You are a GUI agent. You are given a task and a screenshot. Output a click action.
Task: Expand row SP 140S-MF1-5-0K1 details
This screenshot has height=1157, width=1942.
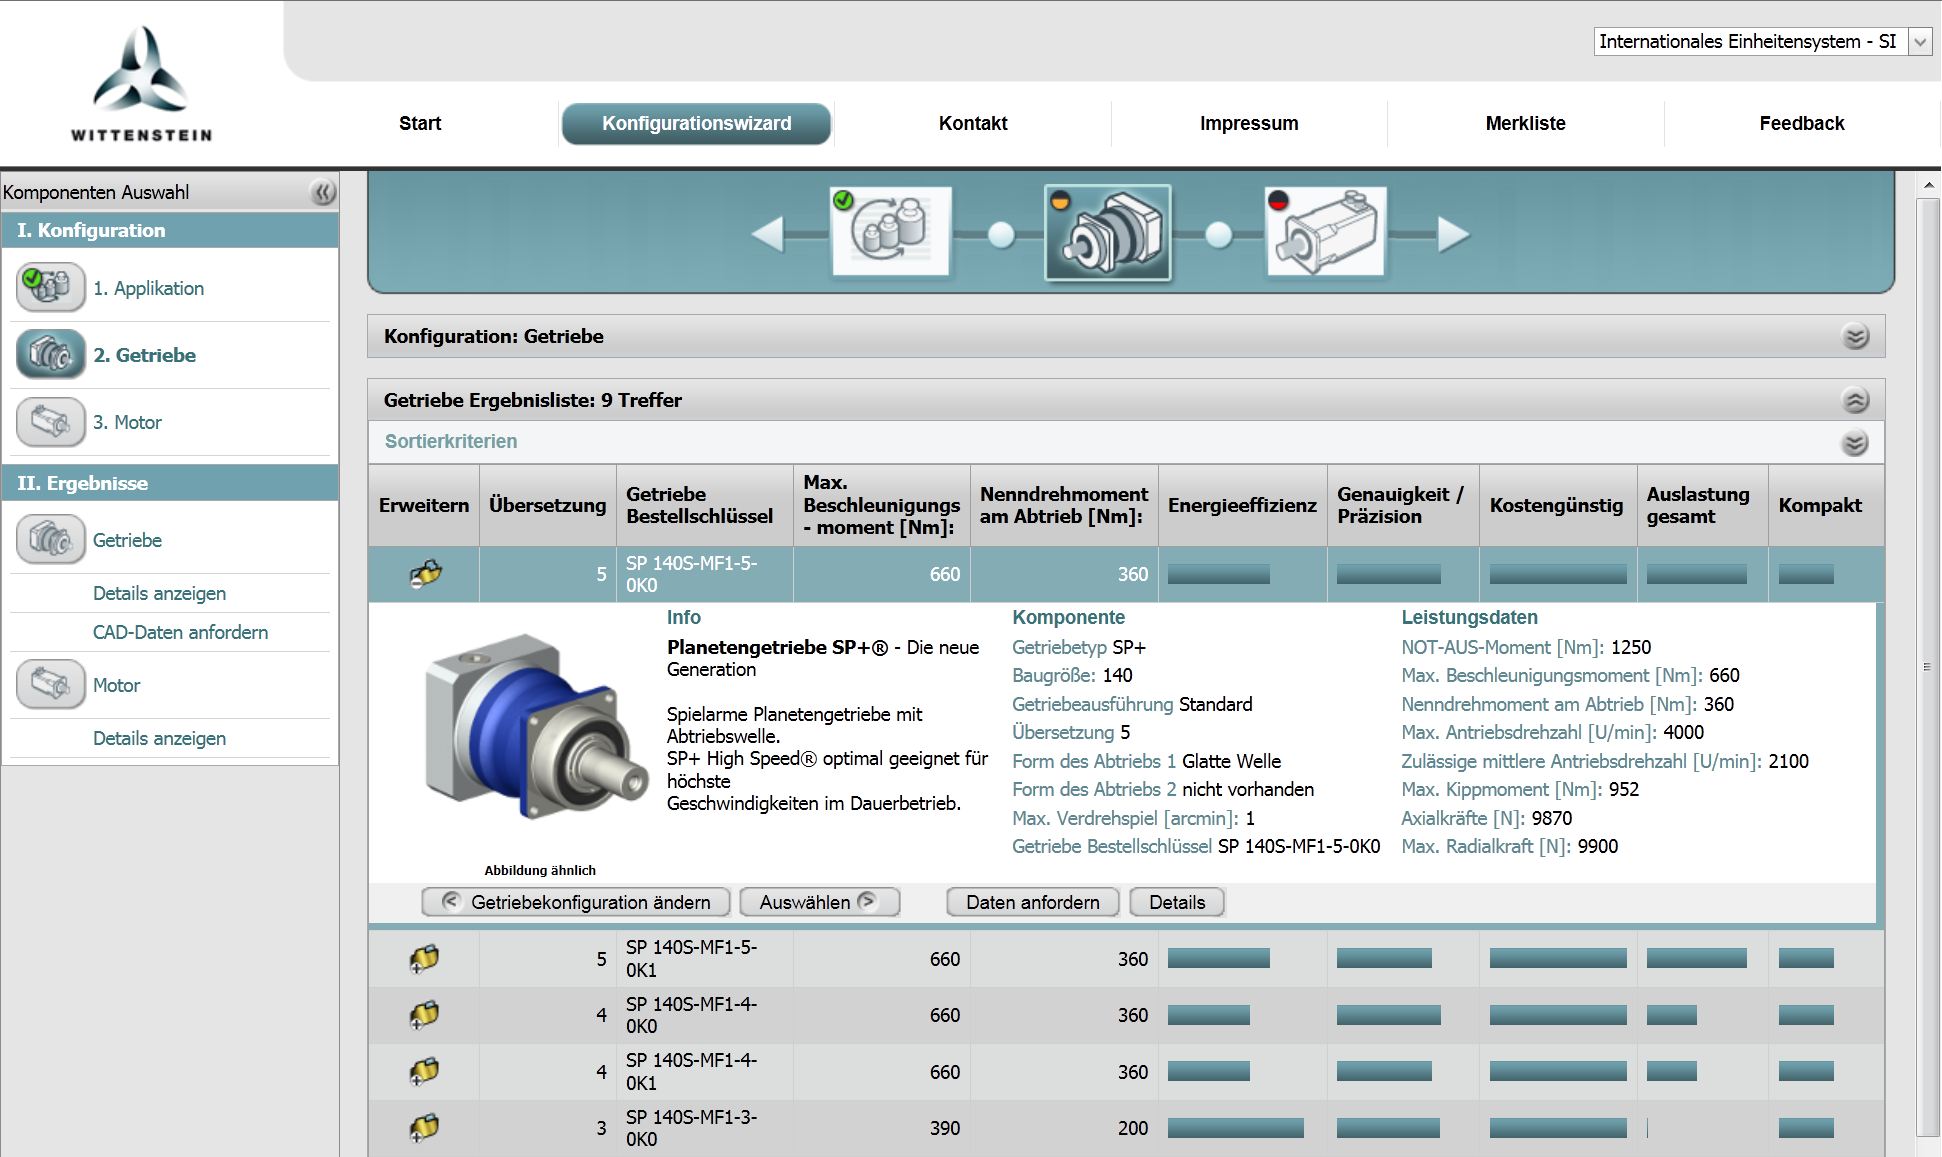click(x=424, y=959)
